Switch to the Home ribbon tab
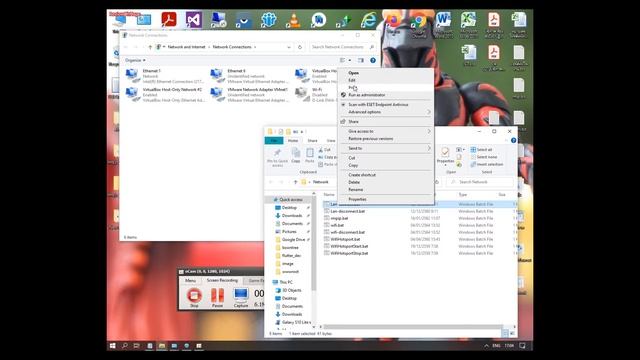640x360 pixels. pyautogui.click(x=293, y=140)
